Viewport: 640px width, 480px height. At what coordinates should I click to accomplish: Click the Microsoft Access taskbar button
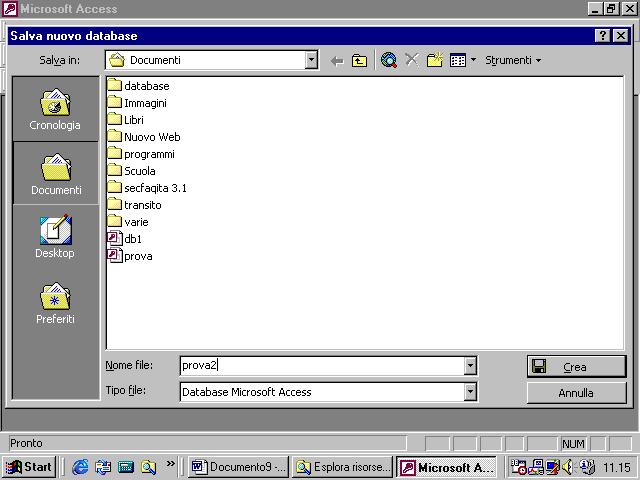pyautogui.click(x=447, y=467)
